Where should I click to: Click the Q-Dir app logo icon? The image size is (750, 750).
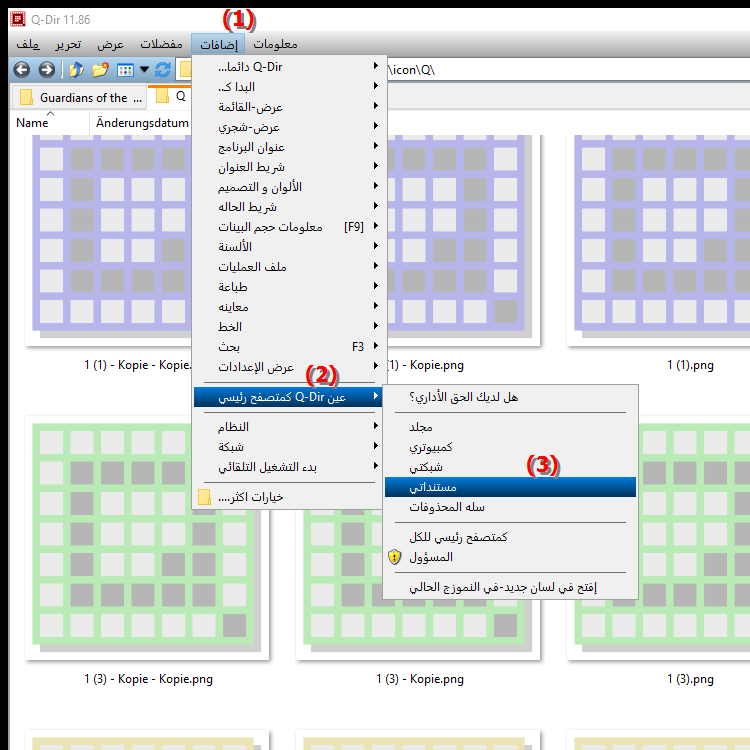pos(18,19)
